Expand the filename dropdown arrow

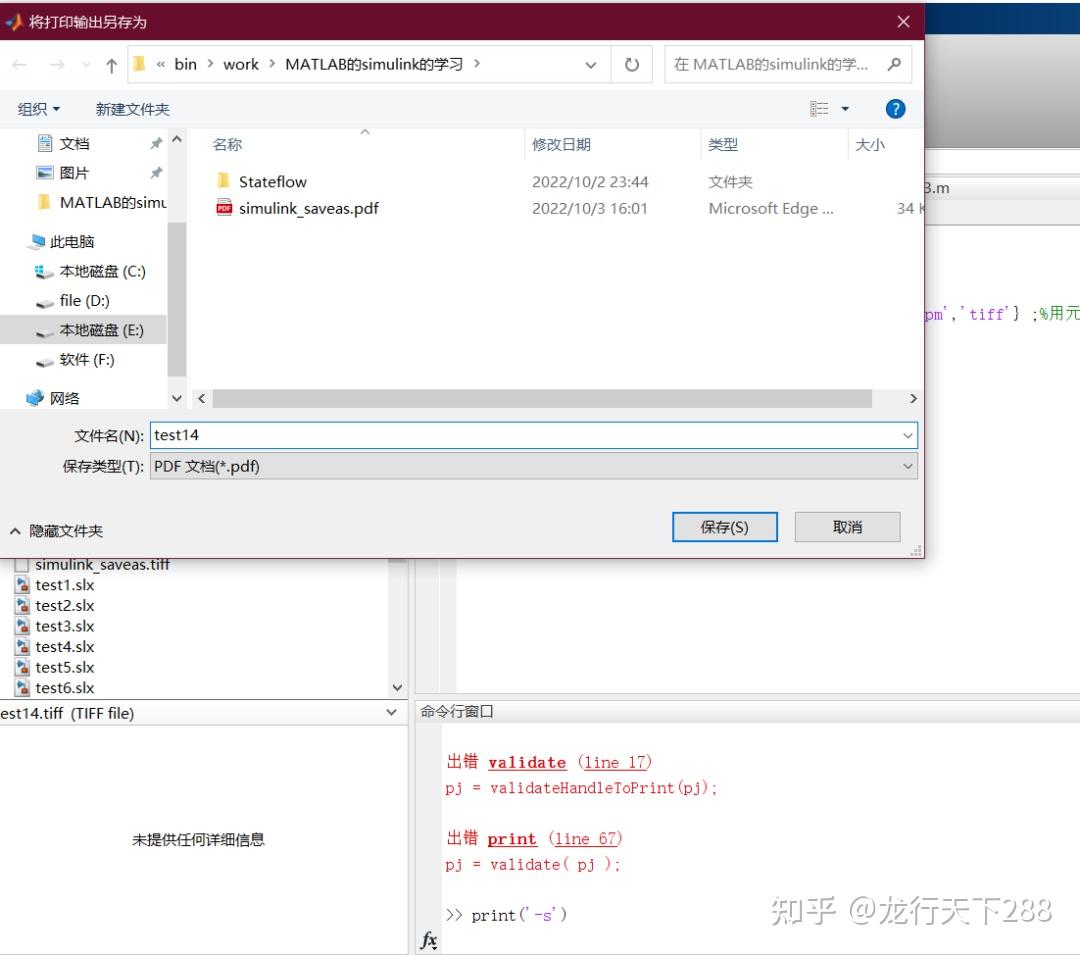point(906,435)
